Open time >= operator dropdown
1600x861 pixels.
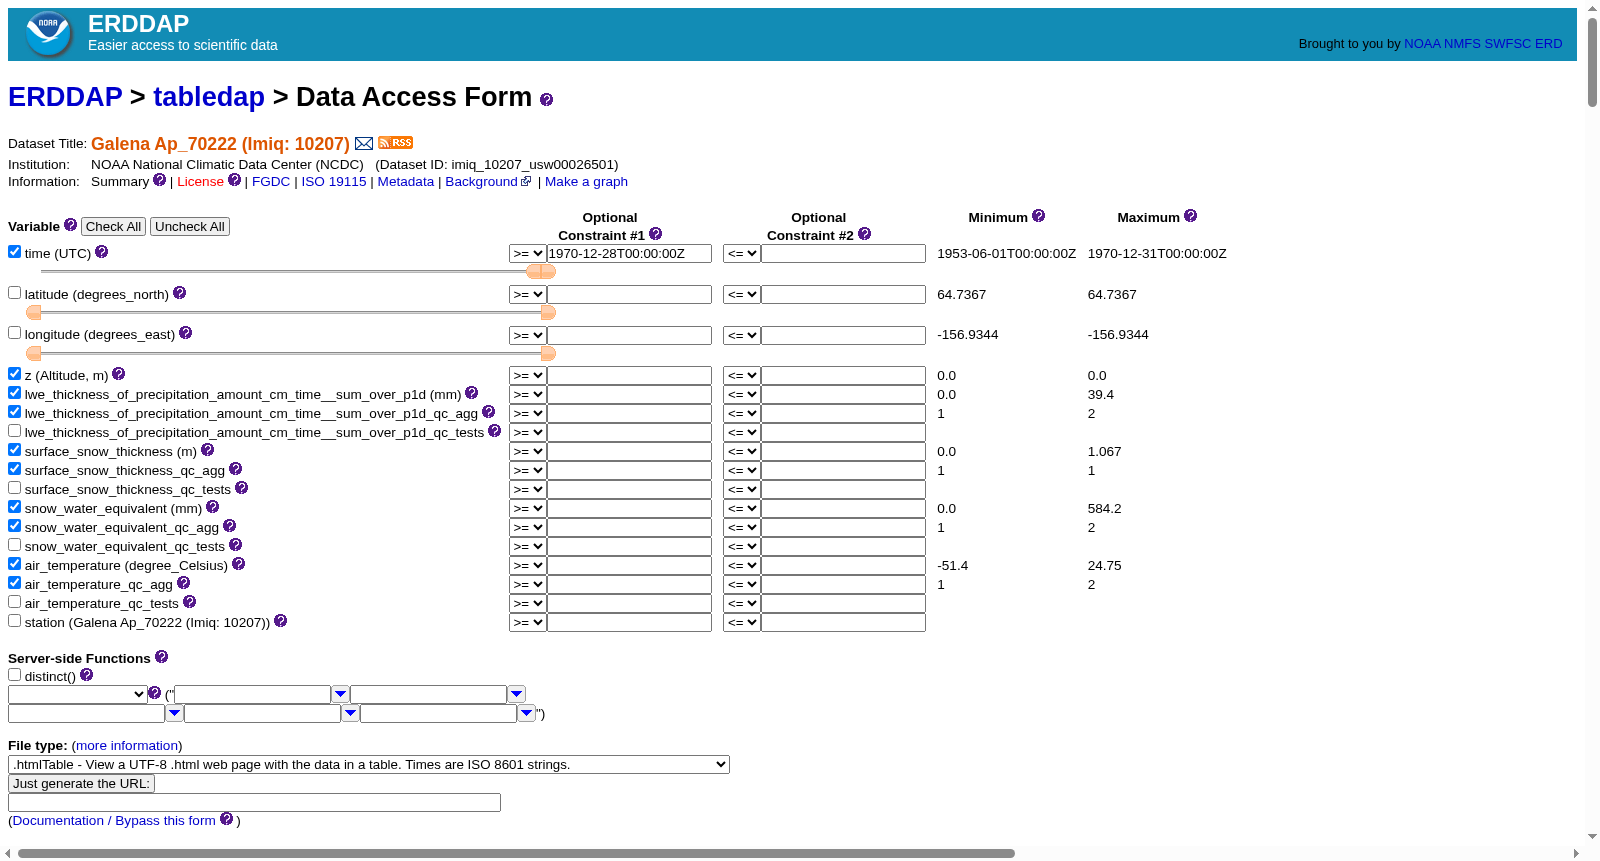pyautogui.click(x=527, y=254)
